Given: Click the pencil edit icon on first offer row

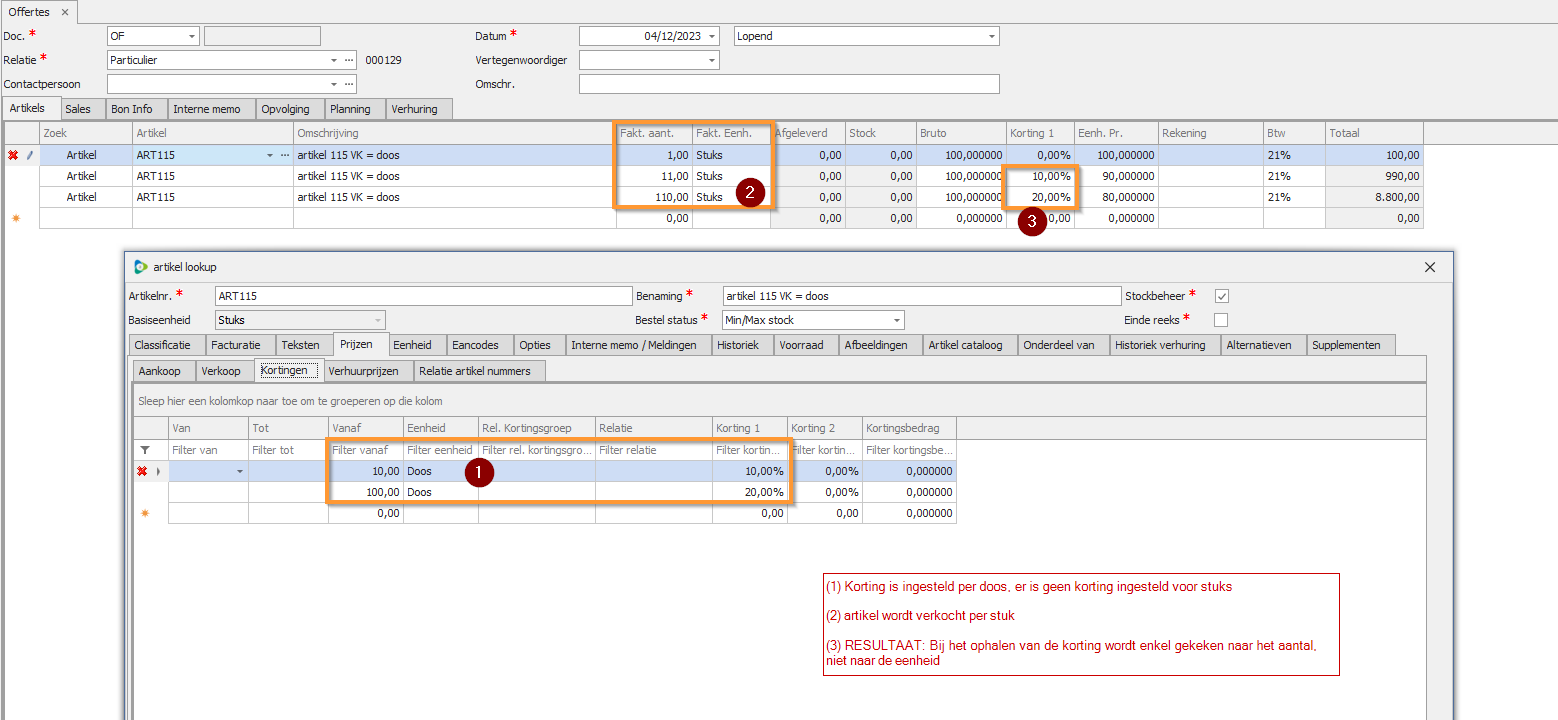Looking at the screenshot, I should click(29, 155).
